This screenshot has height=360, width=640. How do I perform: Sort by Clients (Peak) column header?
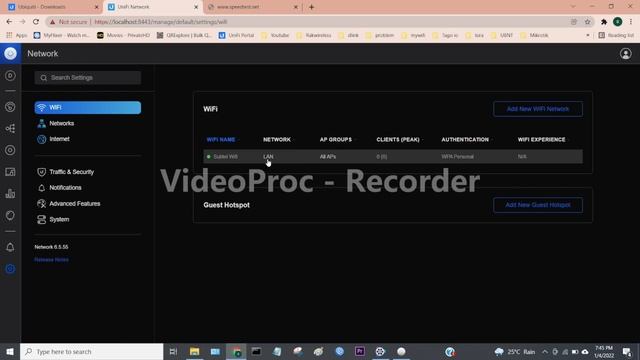(398, 140)
